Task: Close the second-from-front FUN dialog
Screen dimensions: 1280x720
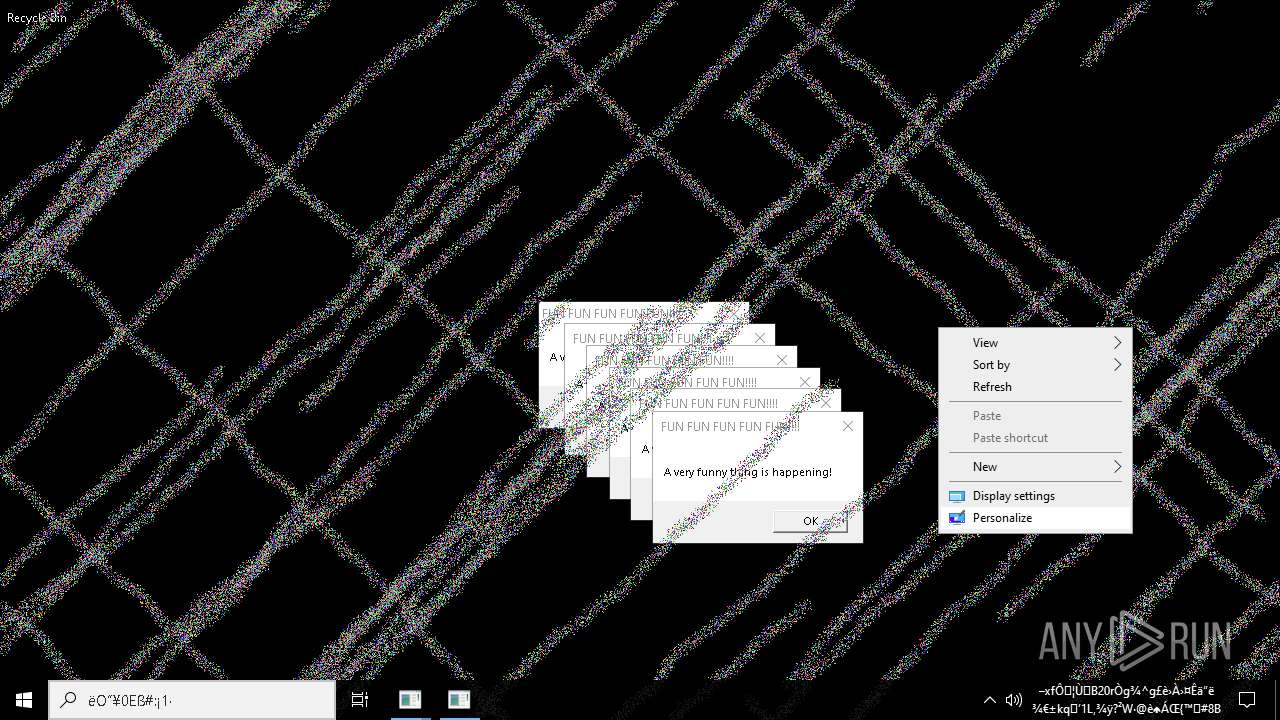Action: pos(826,403)
